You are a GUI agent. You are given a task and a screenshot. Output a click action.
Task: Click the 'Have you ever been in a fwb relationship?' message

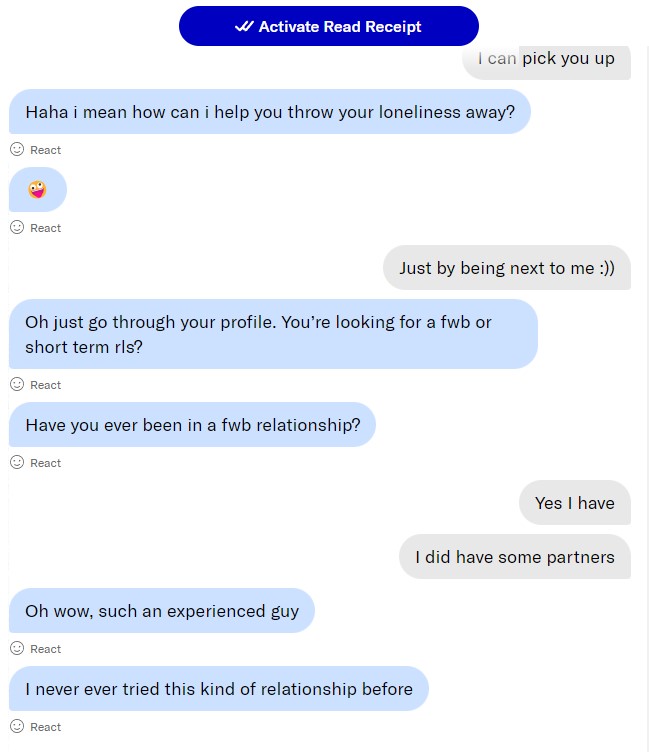click(x=192, y=424)
